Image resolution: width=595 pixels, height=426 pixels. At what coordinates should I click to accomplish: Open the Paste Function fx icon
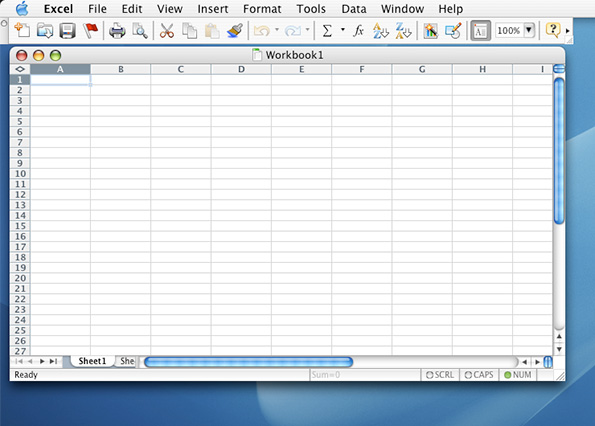coord(358,31)
